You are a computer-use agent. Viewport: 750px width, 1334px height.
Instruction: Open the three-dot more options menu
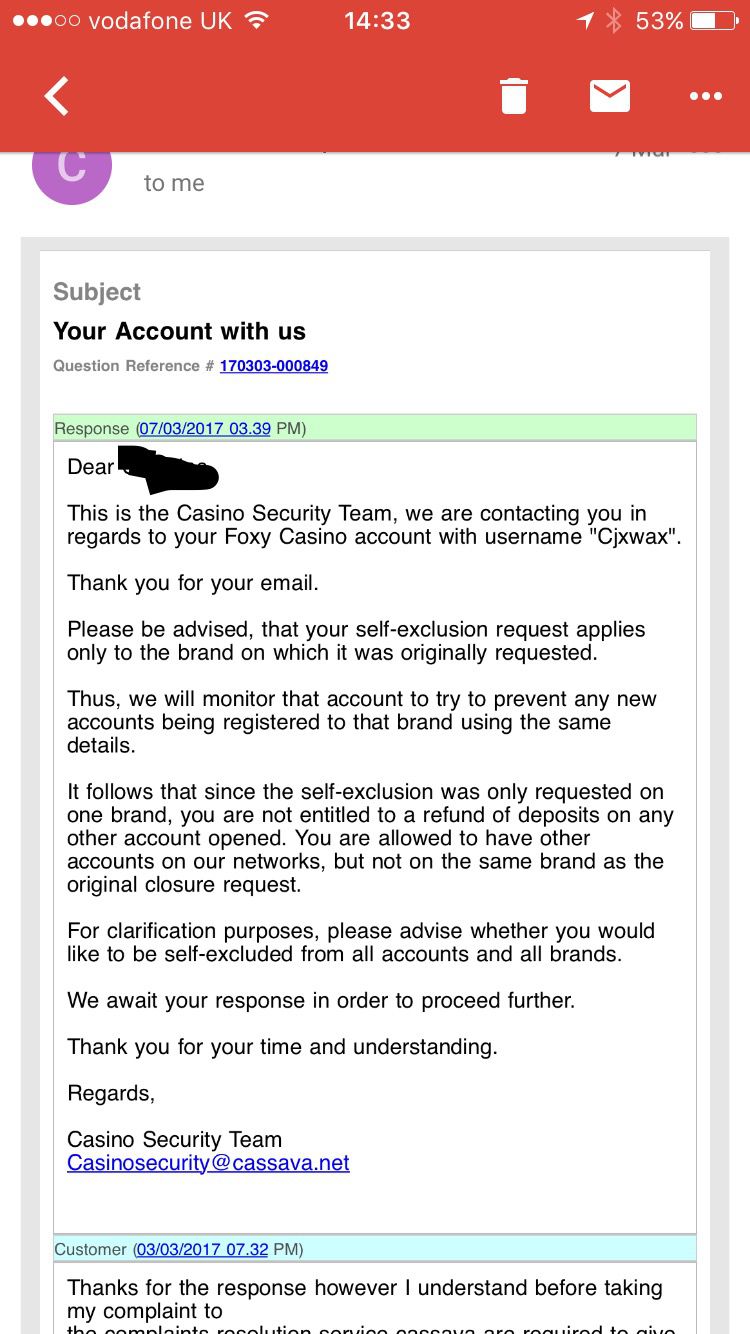coord(705,97)
